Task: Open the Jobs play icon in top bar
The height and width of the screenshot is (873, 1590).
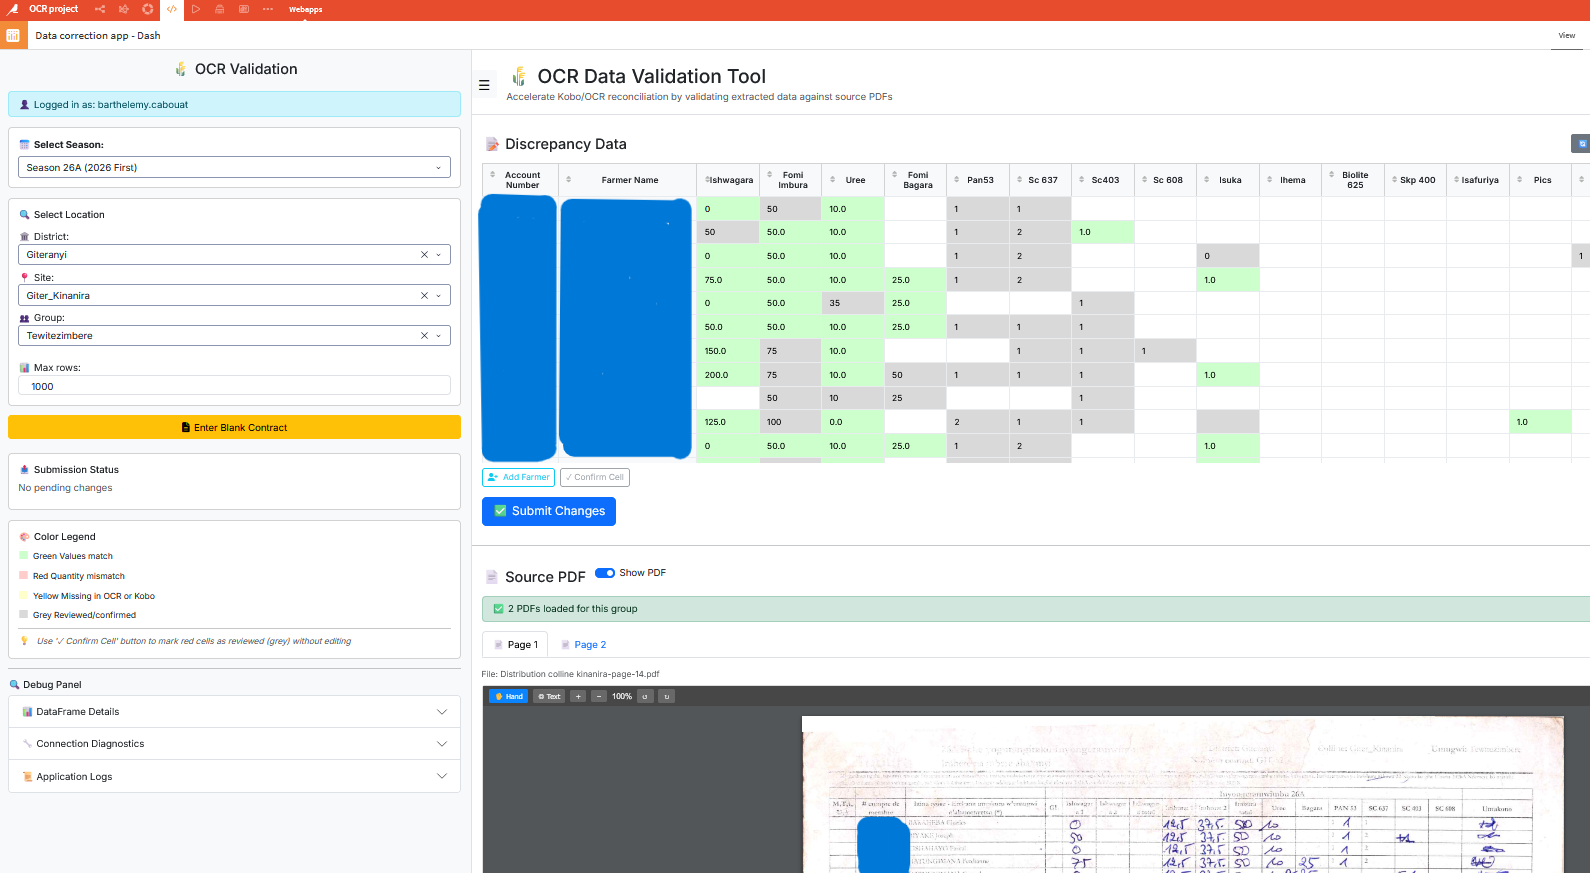Action: [196, 9]
